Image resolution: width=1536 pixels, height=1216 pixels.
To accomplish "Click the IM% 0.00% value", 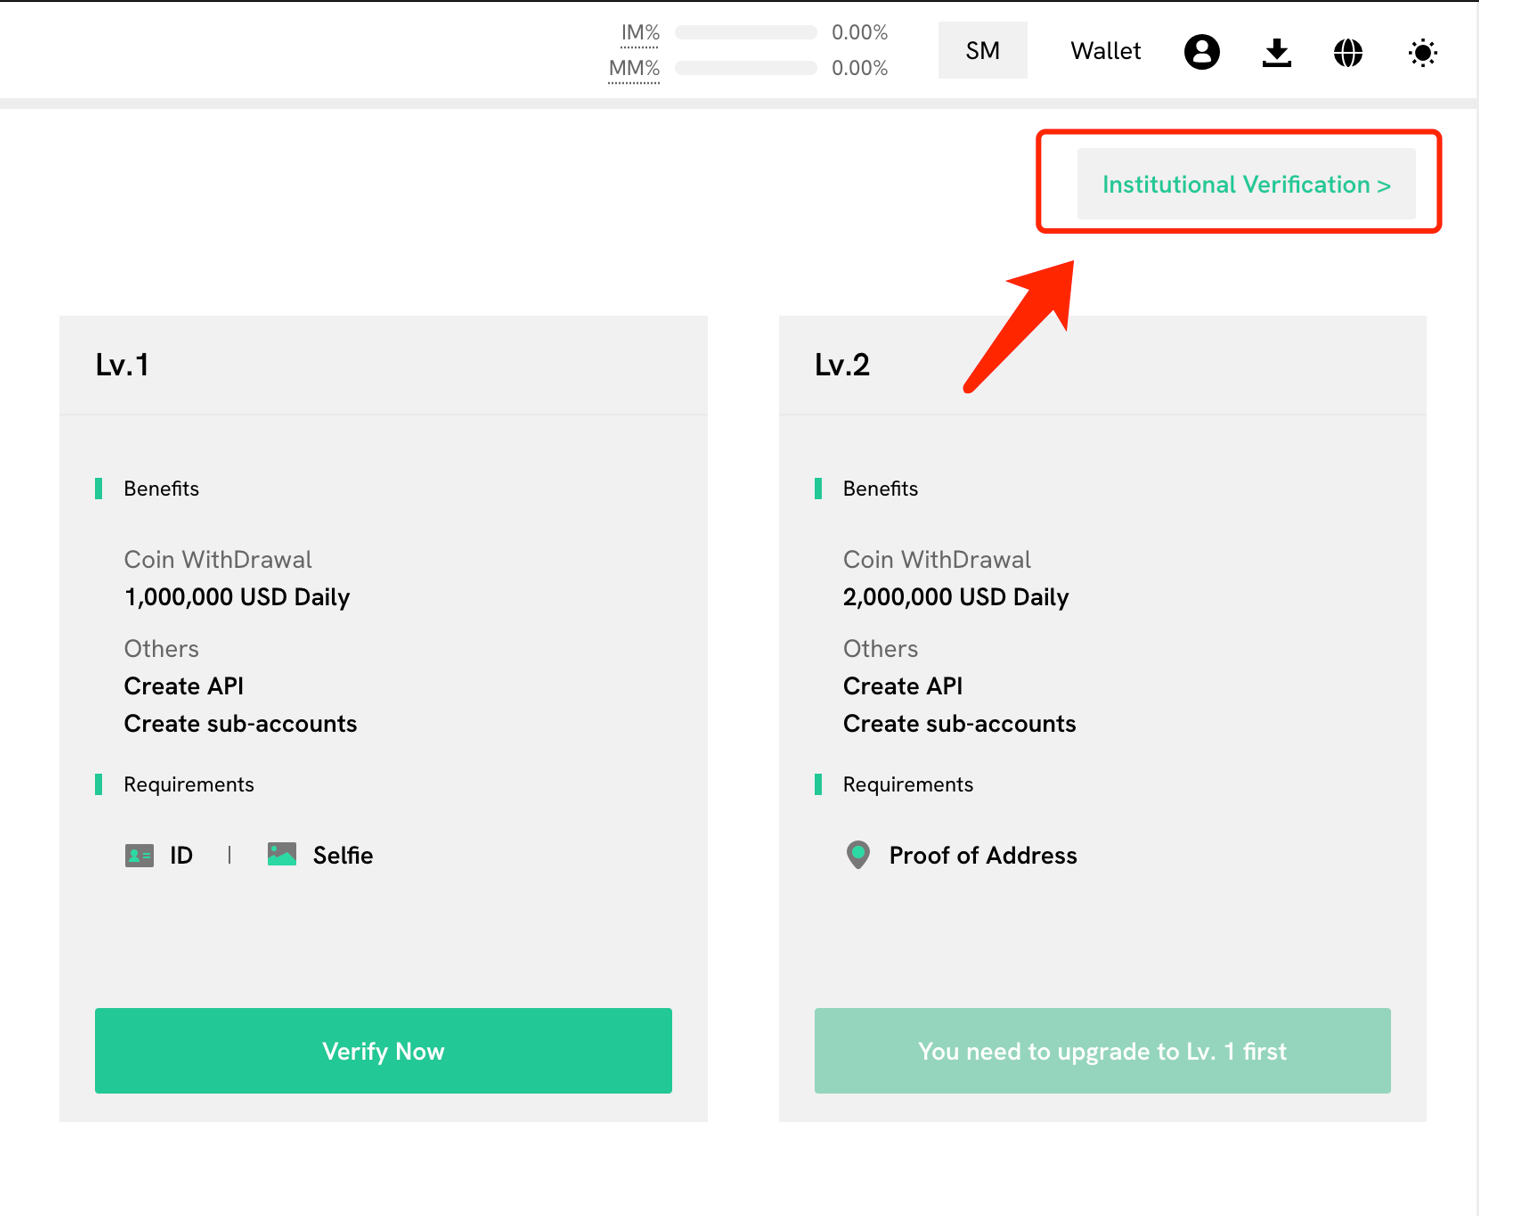I will [860, 33].
